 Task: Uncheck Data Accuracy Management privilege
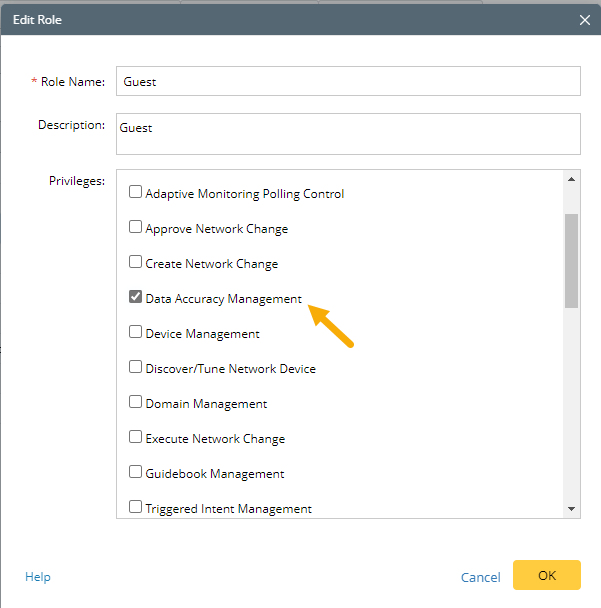point(135,298)
